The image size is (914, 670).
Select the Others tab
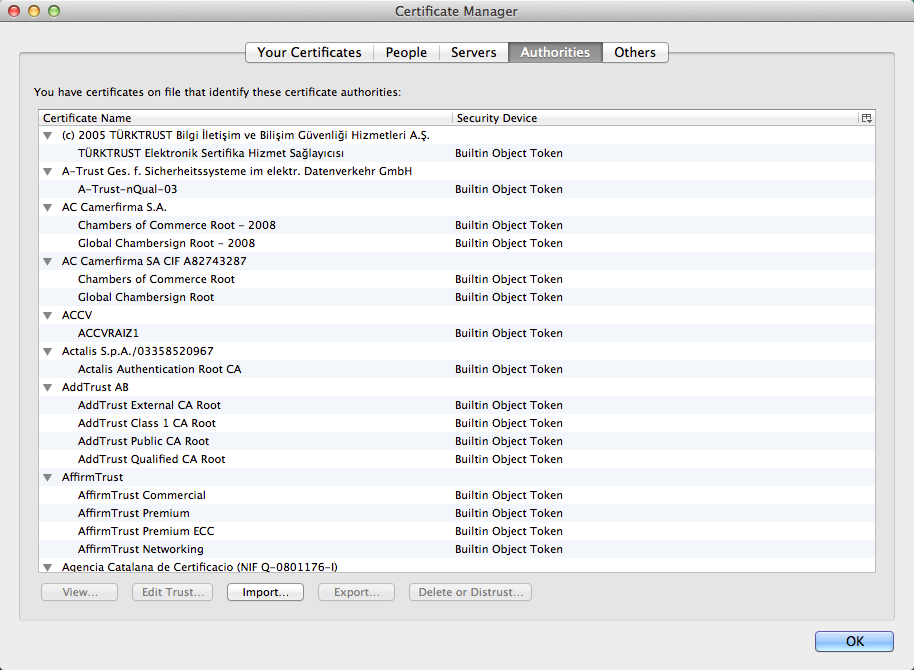click(x=635, y=52)
